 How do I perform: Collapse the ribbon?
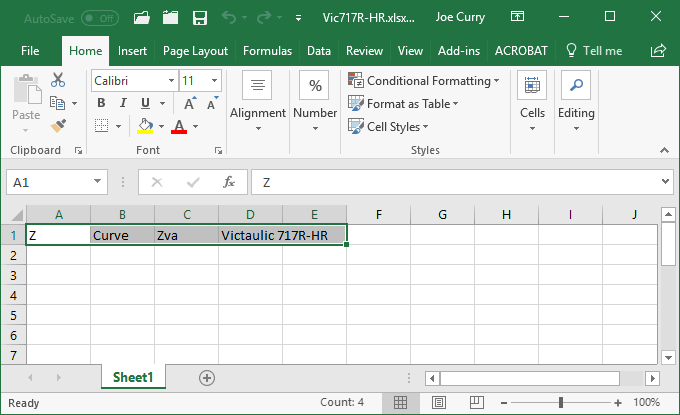click(x=664, y=150)
